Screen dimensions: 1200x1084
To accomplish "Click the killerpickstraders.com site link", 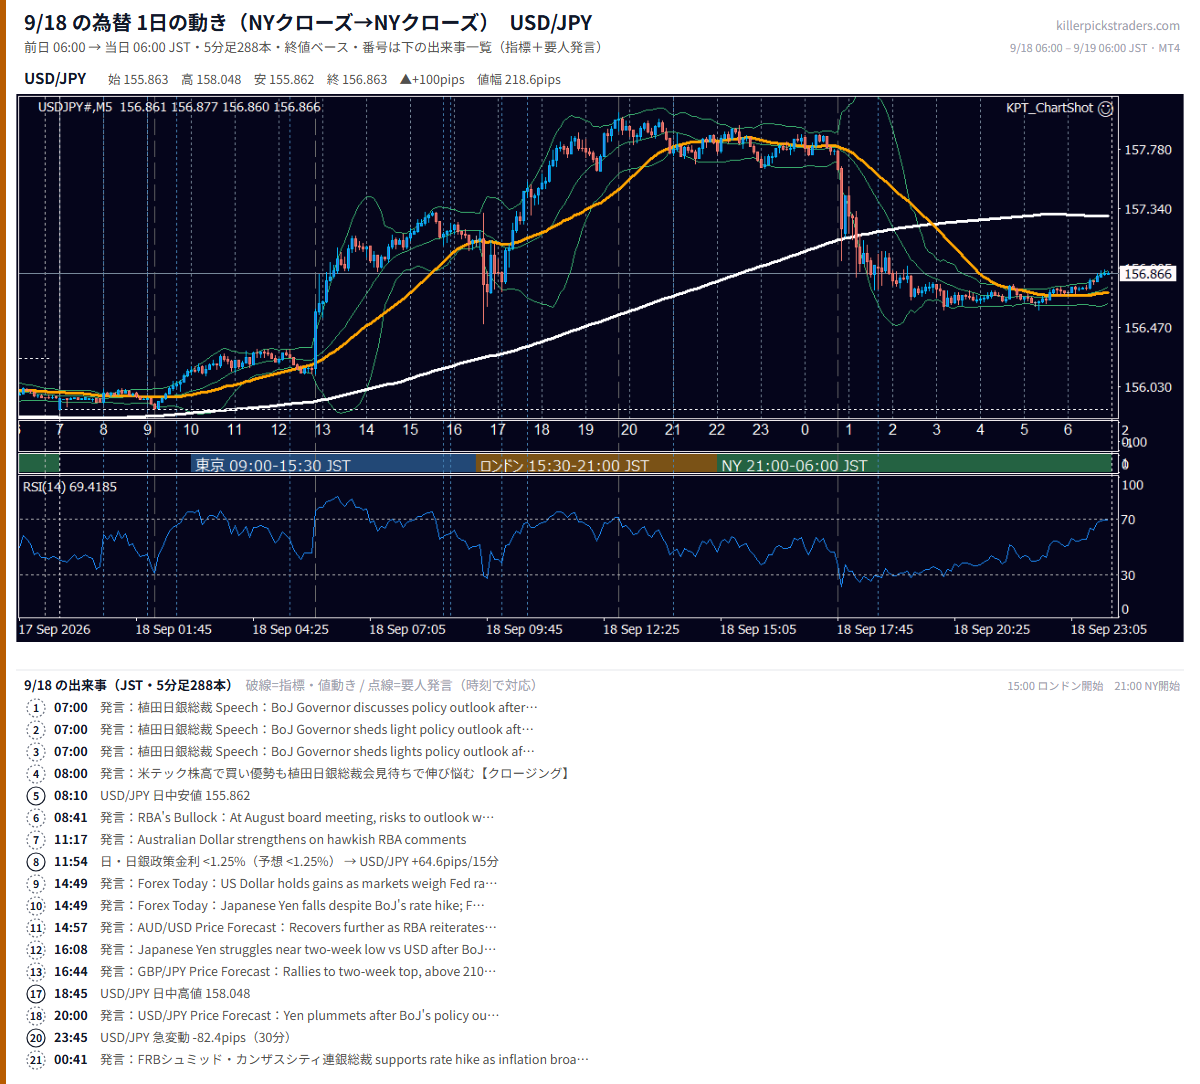I will coord(1118,26).
